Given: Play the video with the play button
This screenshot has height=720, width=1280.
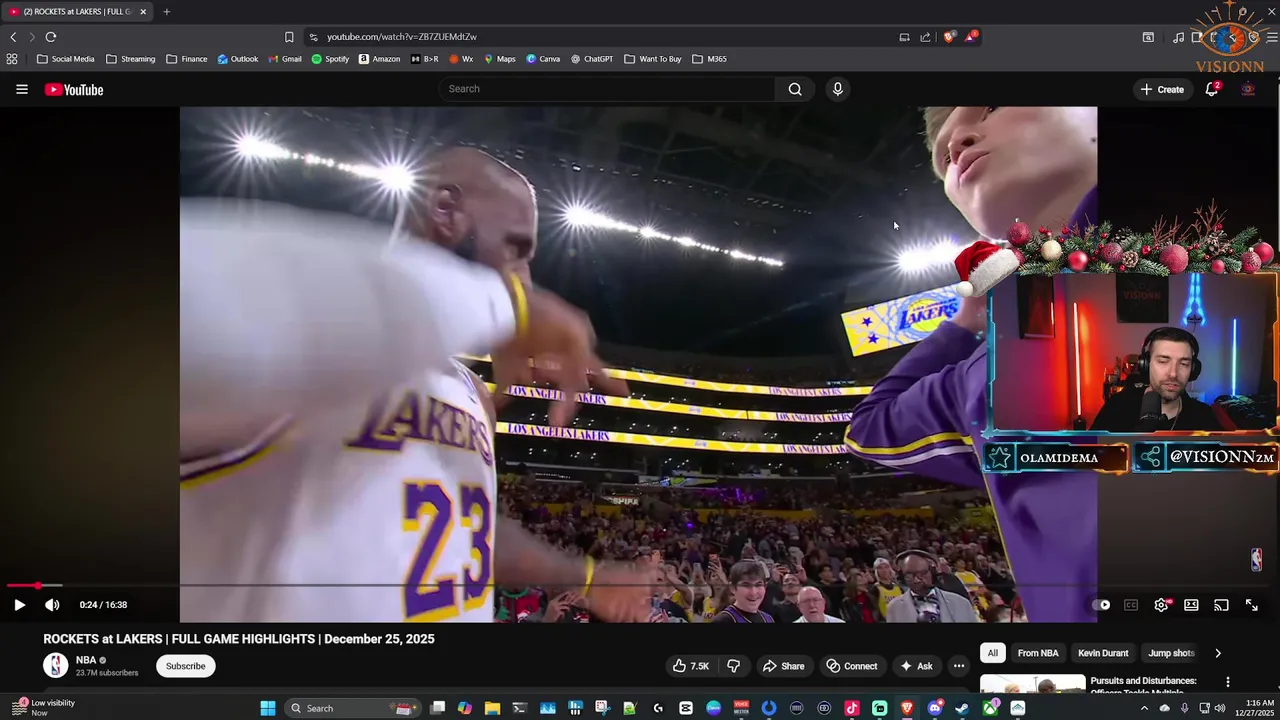Looking at the screenshot, I should point(19,605).
